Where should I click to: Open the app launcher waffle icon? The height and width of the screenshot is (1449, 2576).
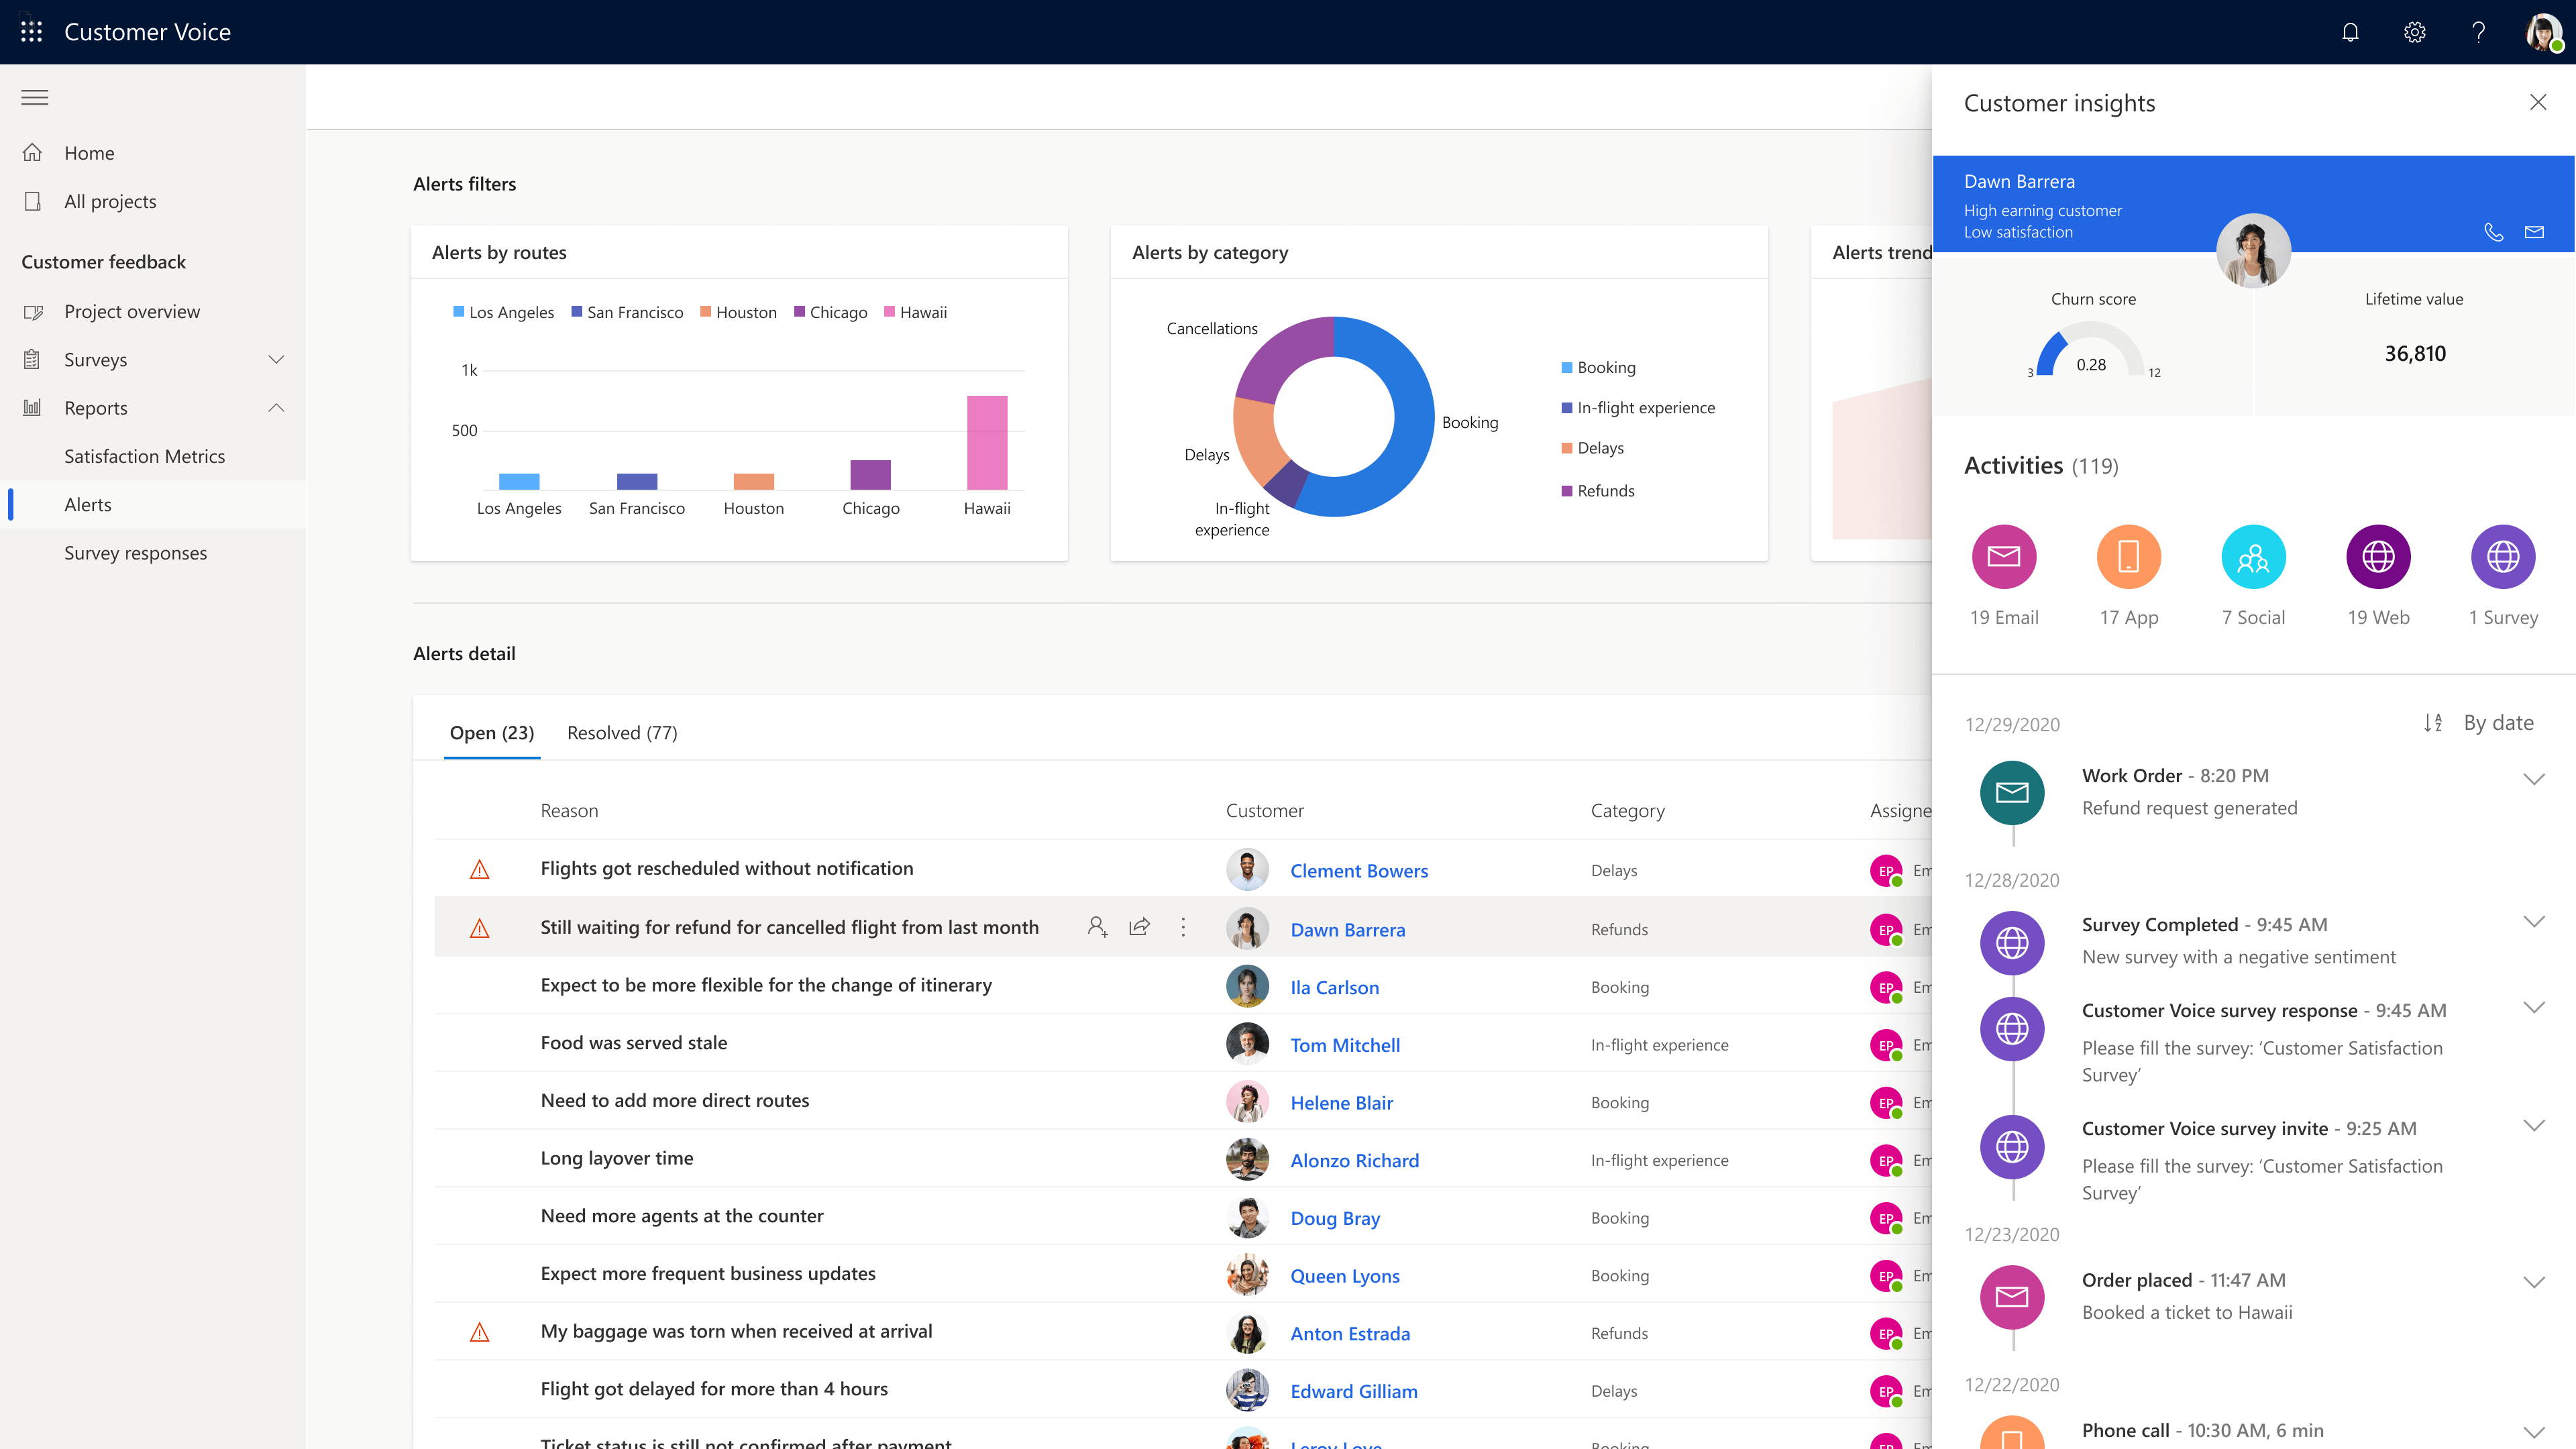coord(31,32)
